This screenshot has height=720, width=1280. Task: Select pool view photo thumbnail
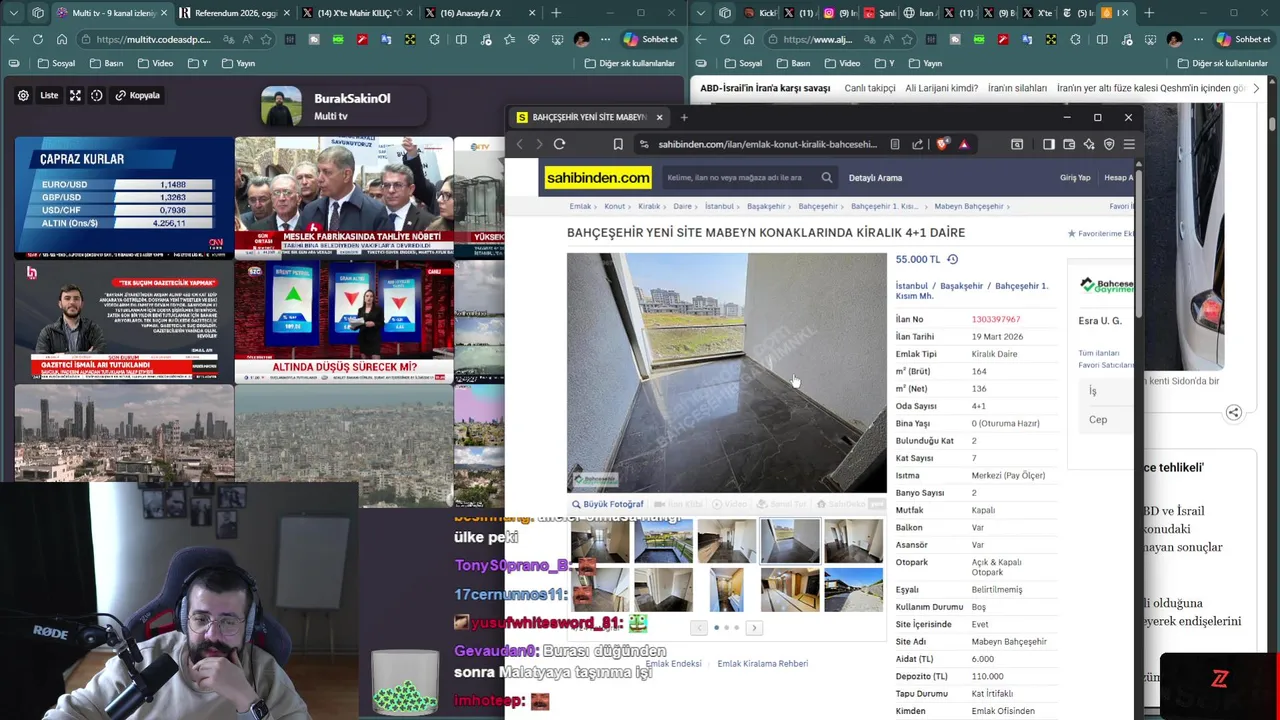[x=663, y=541]
